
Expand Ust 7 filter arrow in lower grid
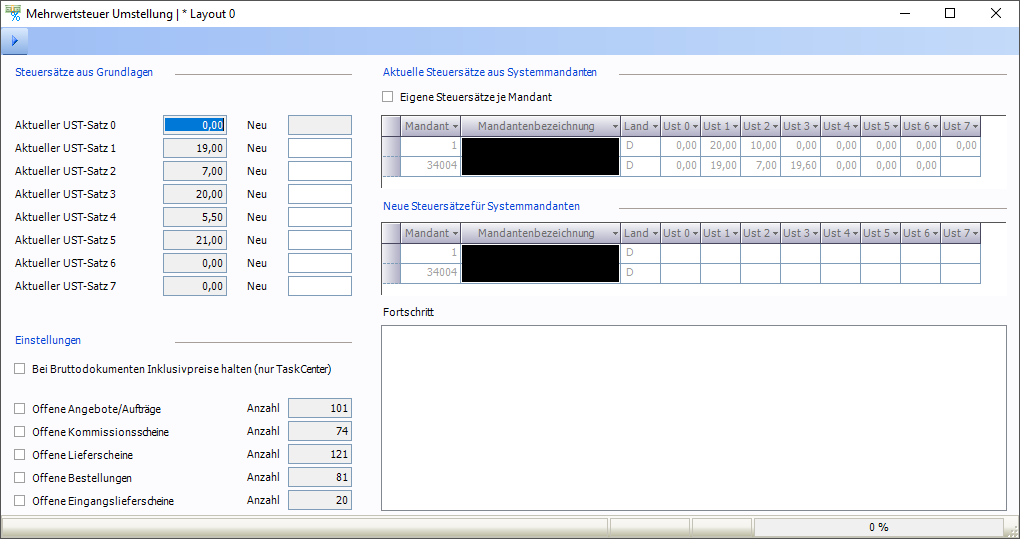974,234
